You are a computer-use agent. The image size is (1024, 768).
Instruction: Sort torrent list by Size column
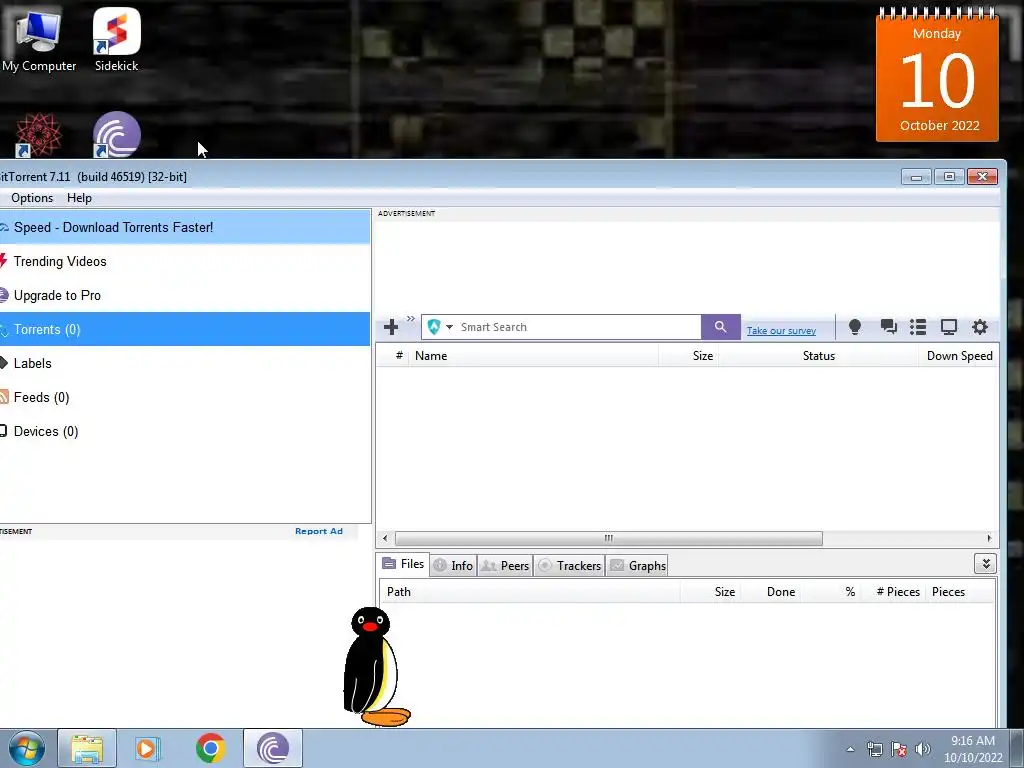click(x=688, y=356)
